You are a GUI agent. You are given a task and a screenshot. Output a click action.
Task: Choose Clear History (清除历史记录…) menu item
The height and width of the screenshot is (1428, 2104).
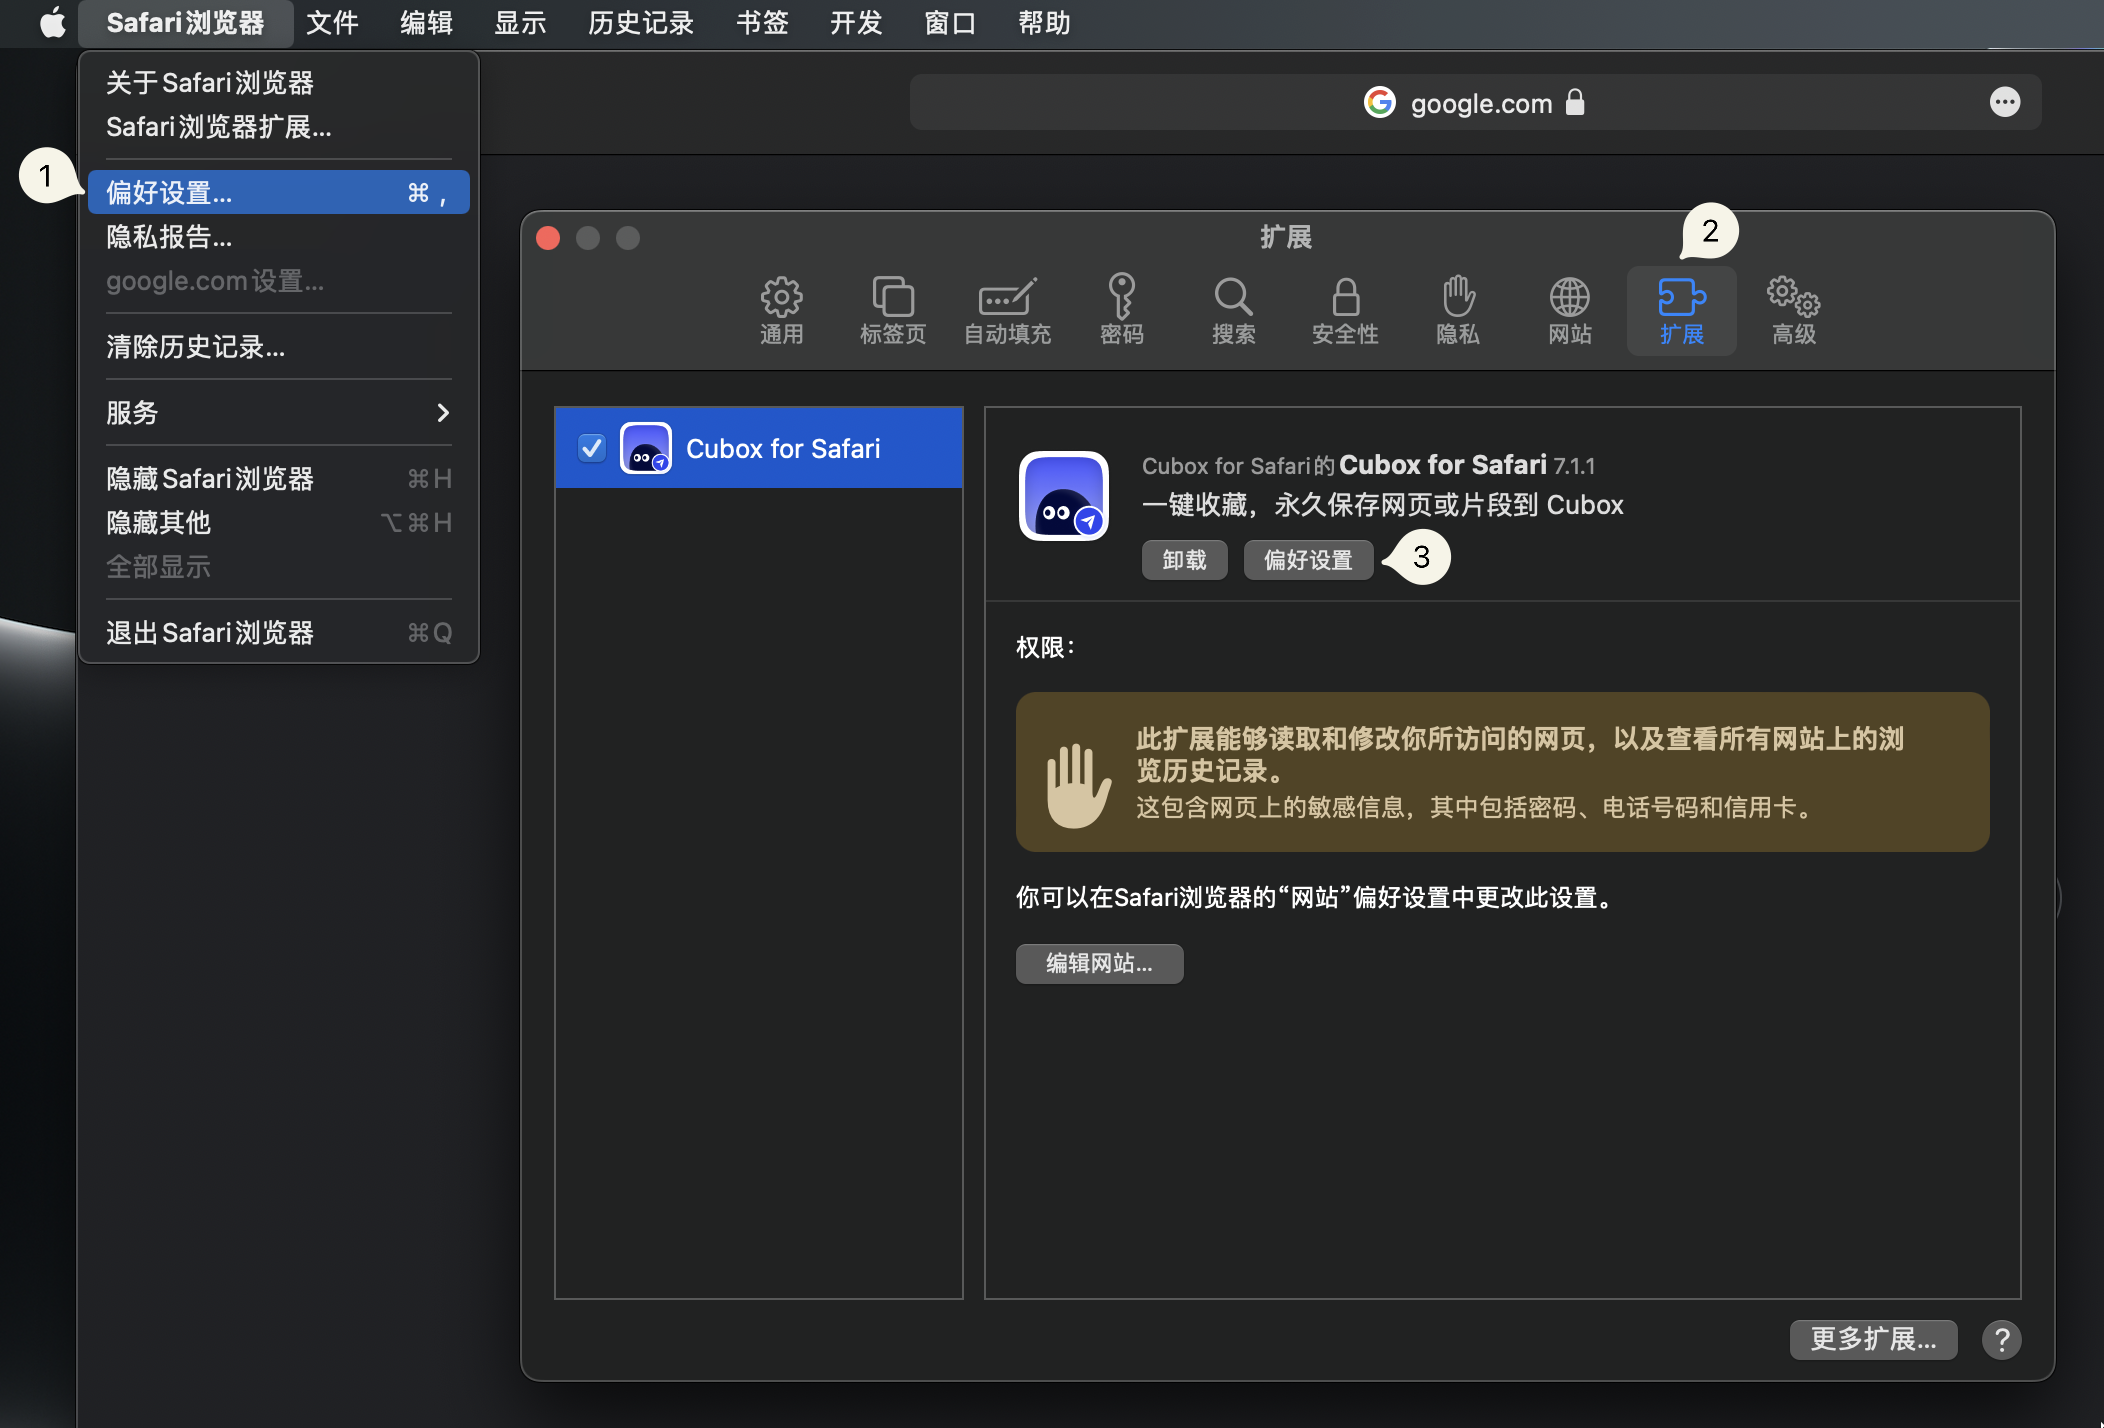(279, 347)
